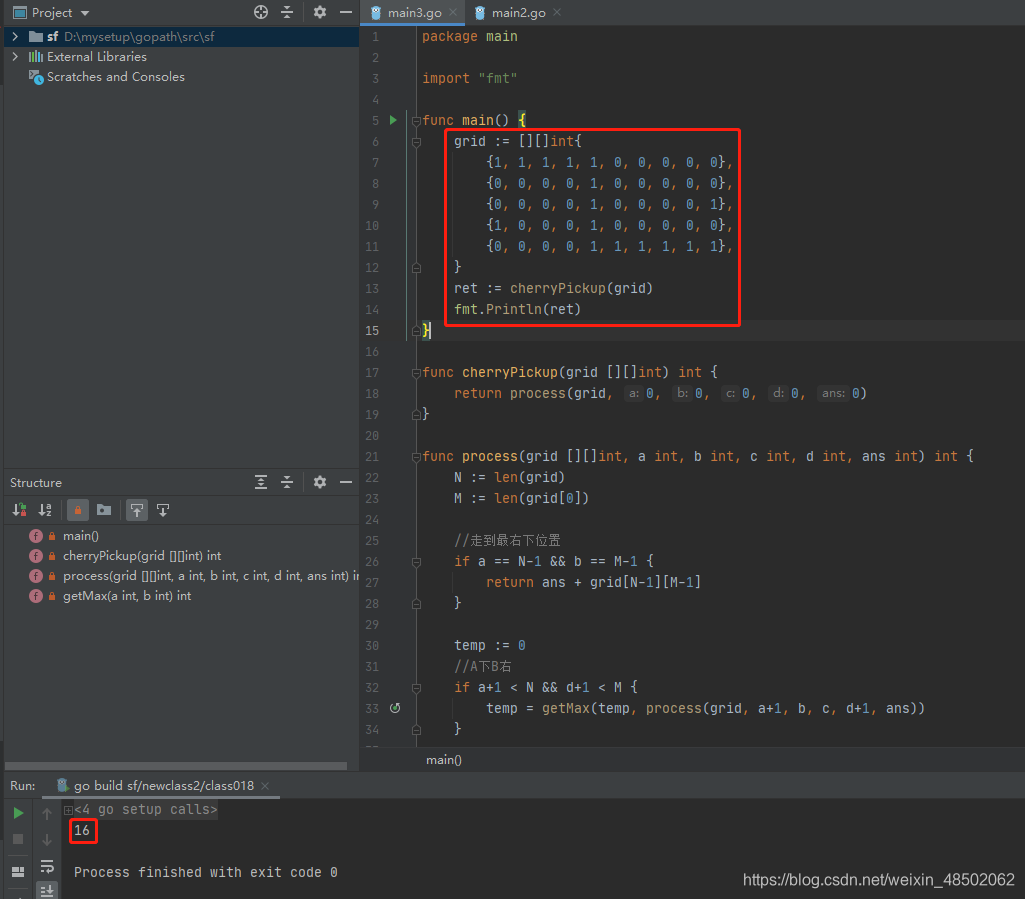Click the locate/select opened file target icon
The height and width of the screenshot is (899, 1025).
tap(261, 12)
